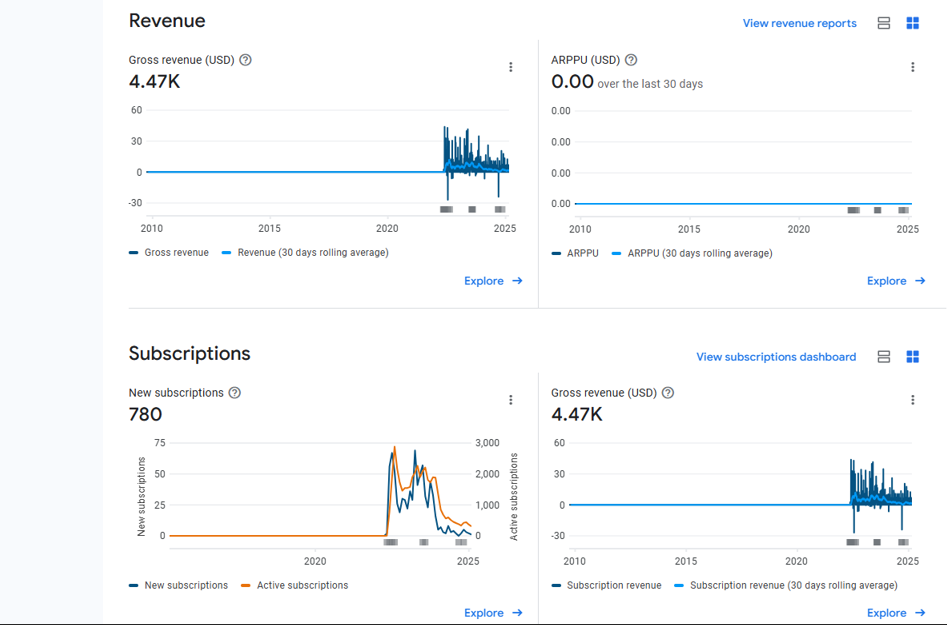Viewport: 947px width, 625px height.
Task: Switch Subscriptions section to list view
Action: pos(884,357)
